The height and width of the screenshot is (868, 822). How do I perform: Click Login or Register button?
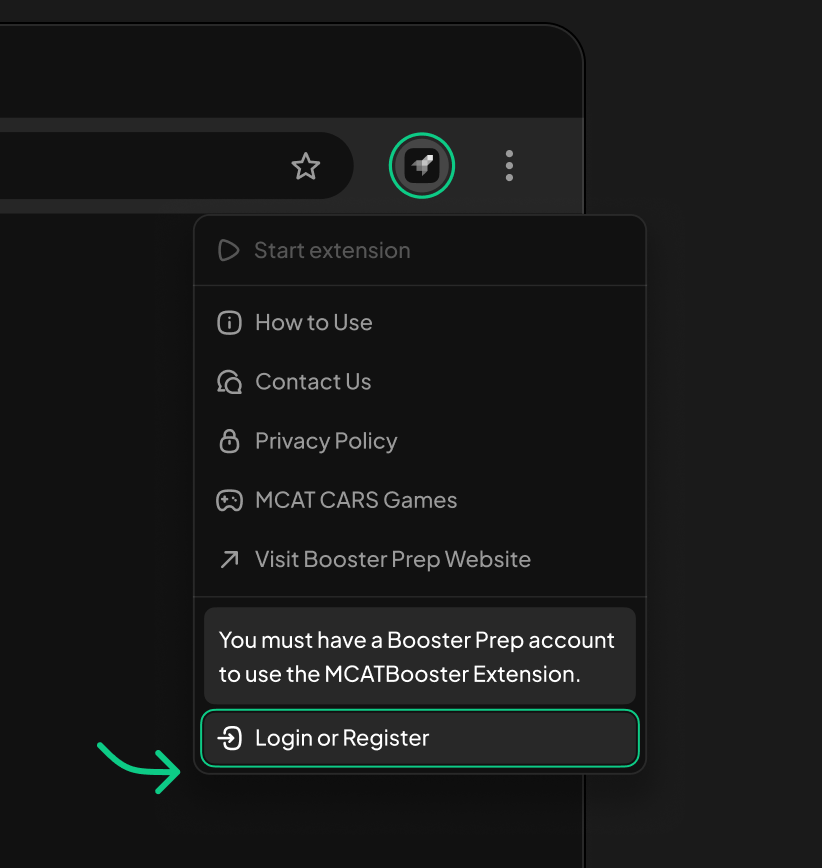click(420, 738)
